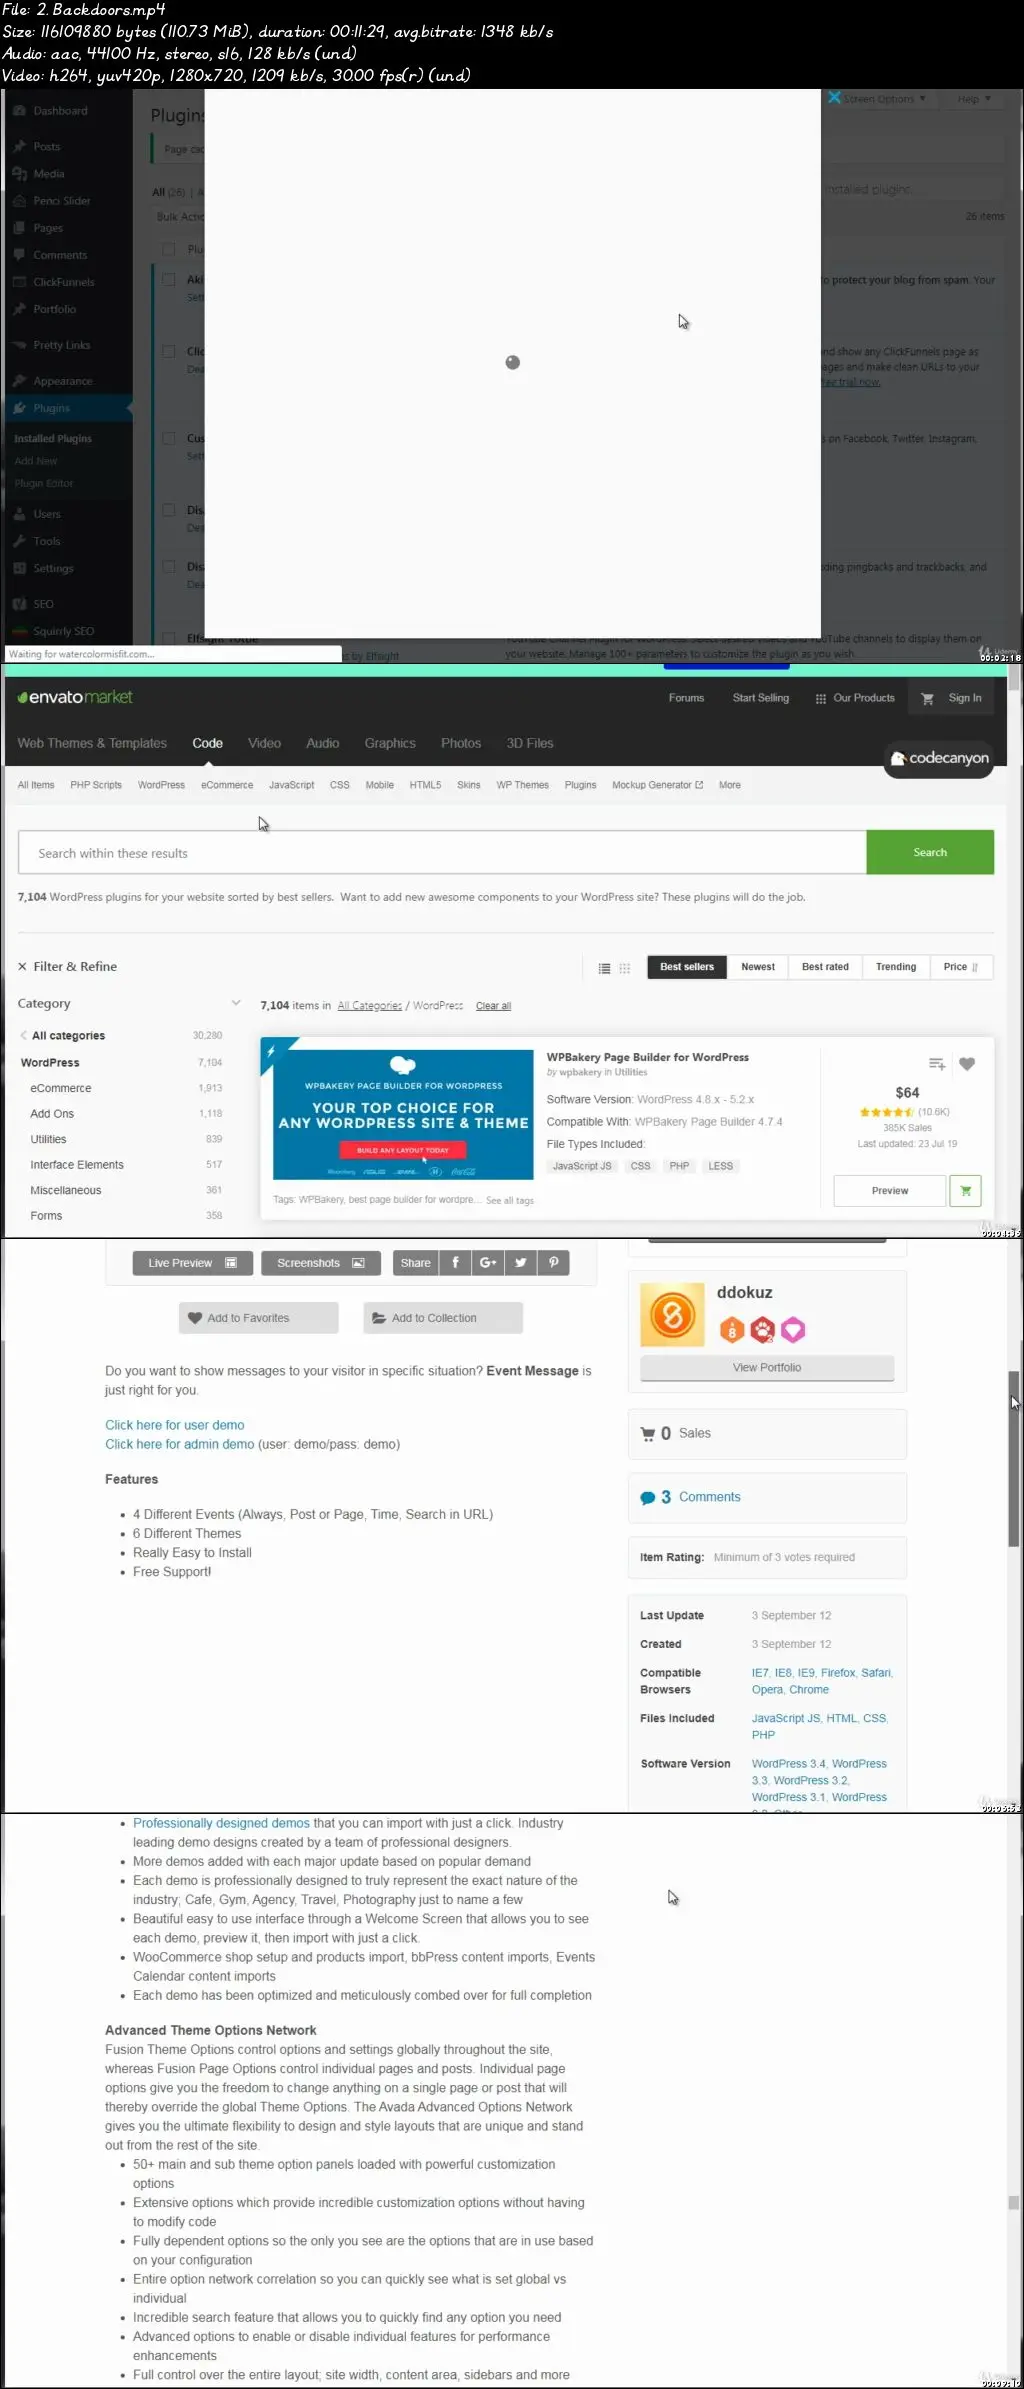
Task: Click the green Search button
Action: 930,853
